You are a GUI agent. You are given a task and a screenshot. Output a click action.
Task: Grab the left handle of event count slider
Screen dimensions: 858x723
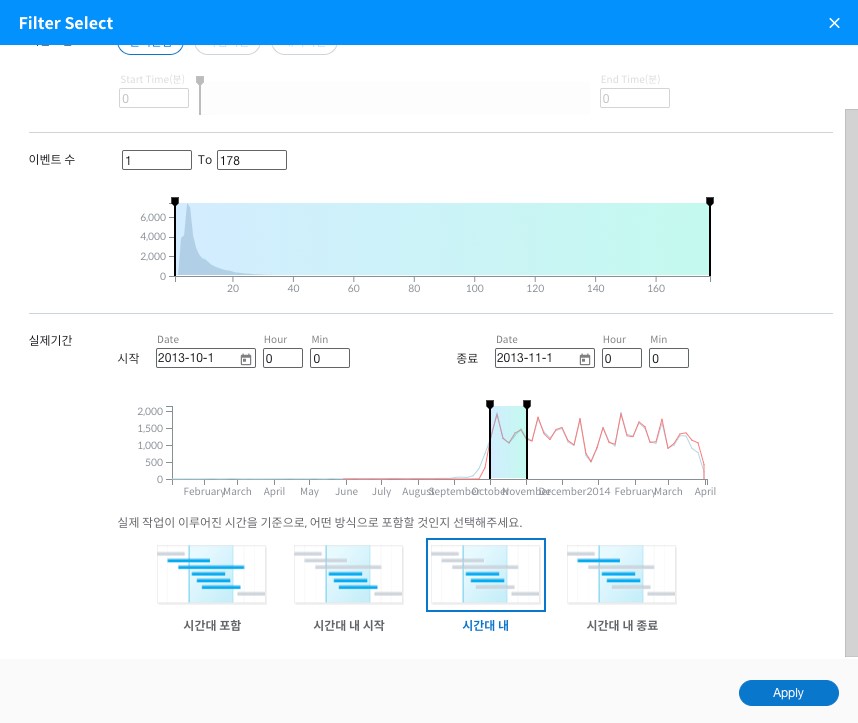(x=175, y=202)
